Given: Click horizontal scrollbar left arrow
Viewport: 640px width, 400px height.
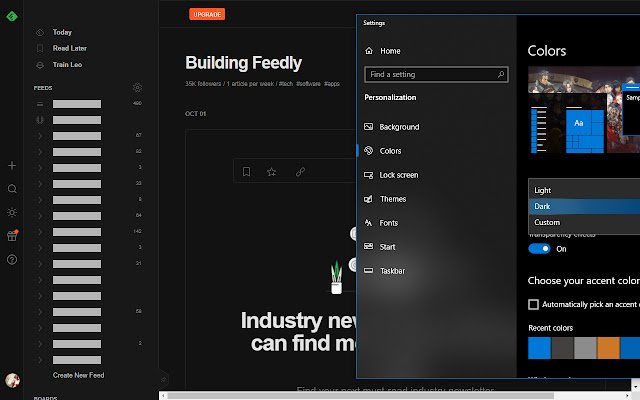Looking at the screenshot, I should (x=163, y=396).
